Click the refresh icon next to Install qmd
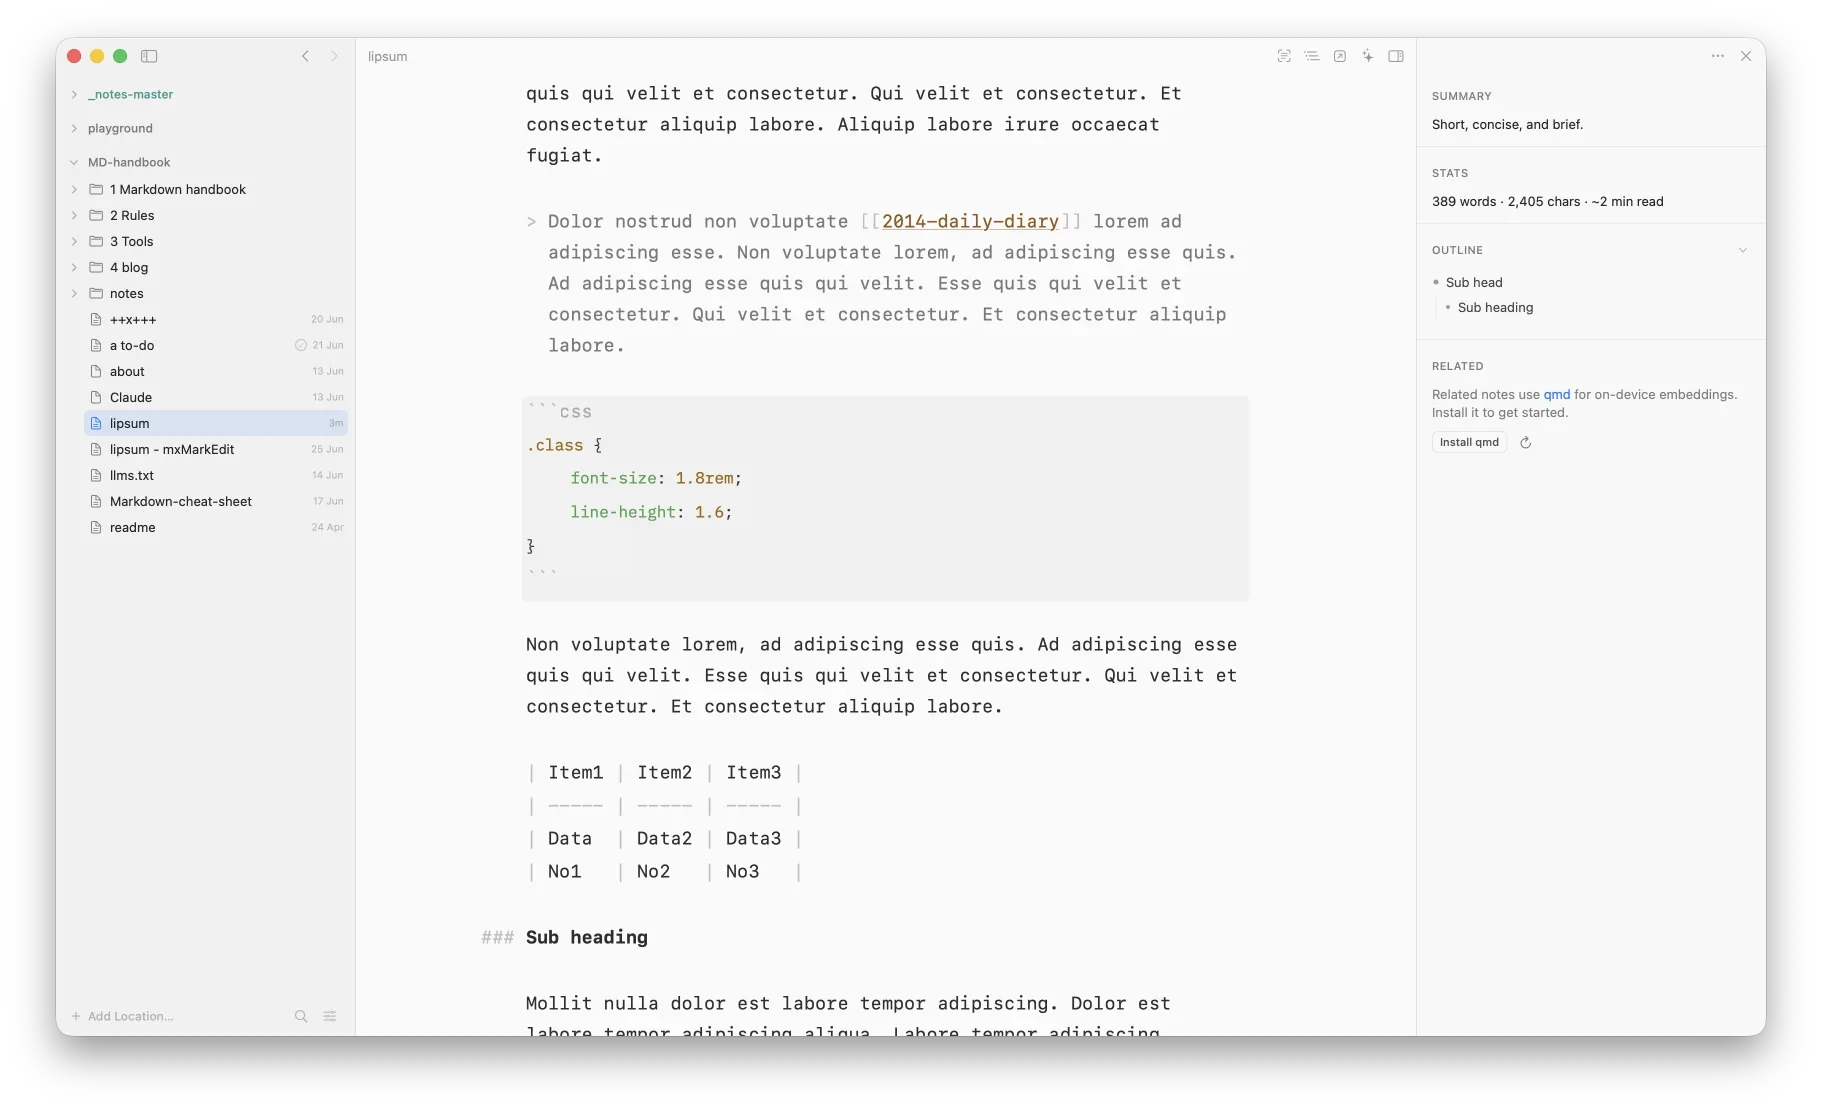 tap(1526, 442)
